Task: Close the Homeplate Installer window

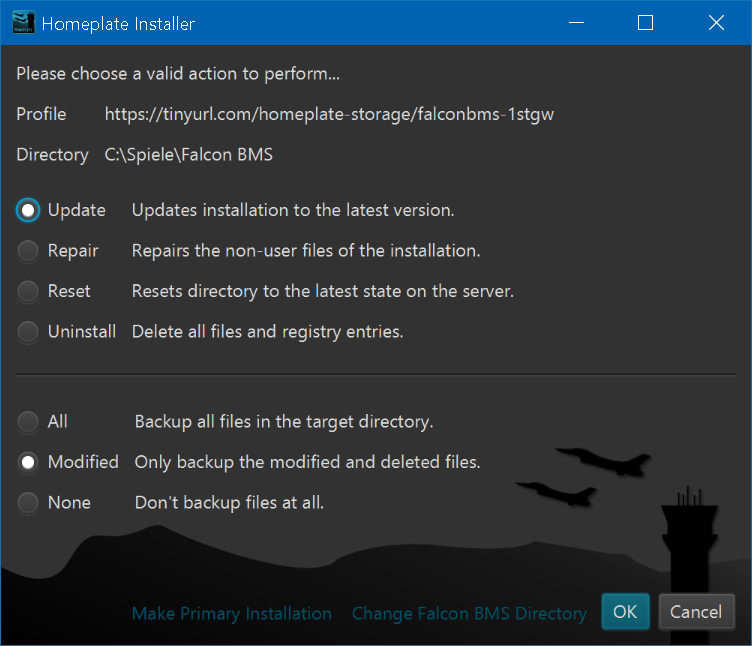Action: pyautogui.click(x=716, y=23)
